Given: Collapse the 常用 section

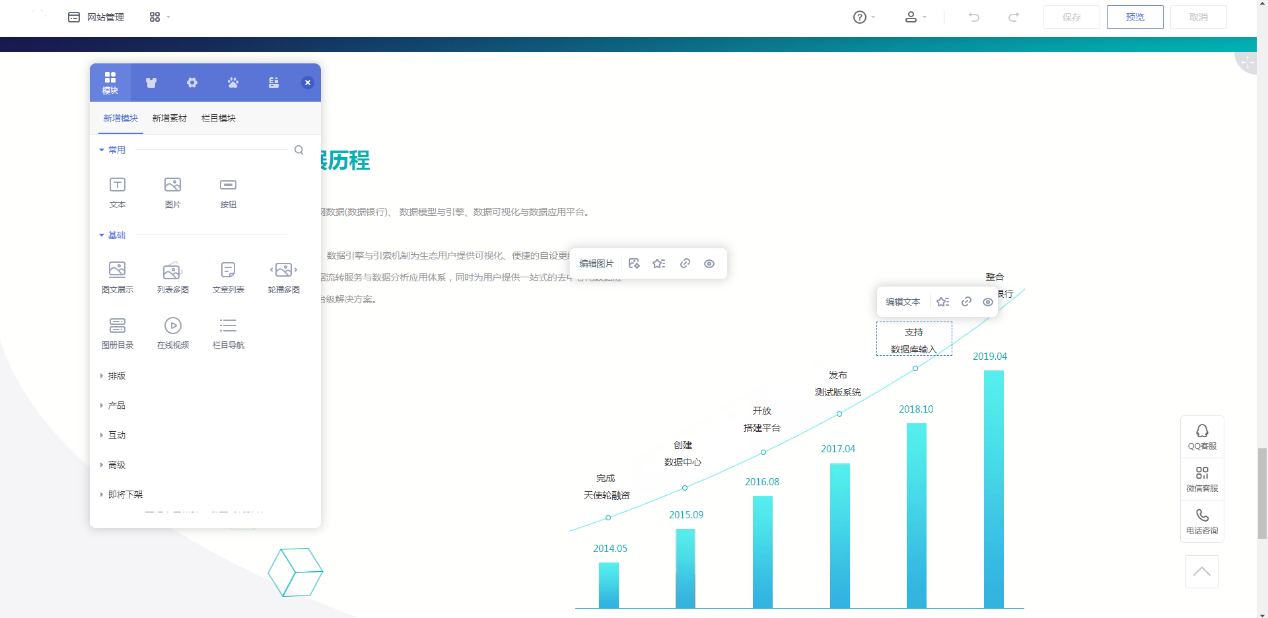Looking at the screenshot, I should click(112, 150).
